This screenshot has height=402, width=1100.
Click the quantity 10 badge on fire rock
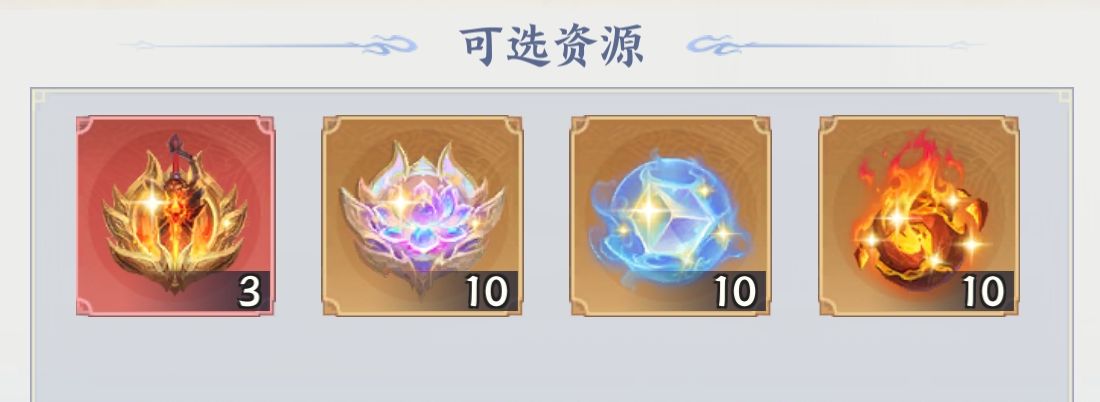(x=985, y=290)
